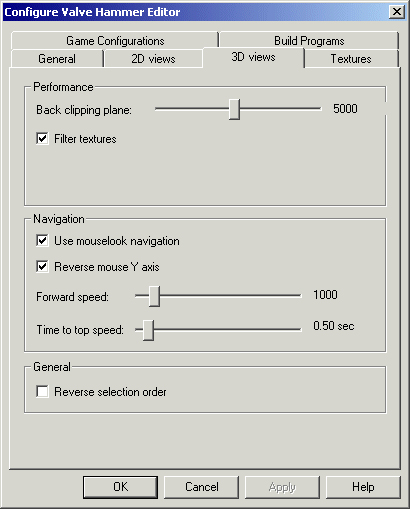Click the Forward speed label
The width and height of the screenshot is (410, 509).
click(x=72, y=297)
